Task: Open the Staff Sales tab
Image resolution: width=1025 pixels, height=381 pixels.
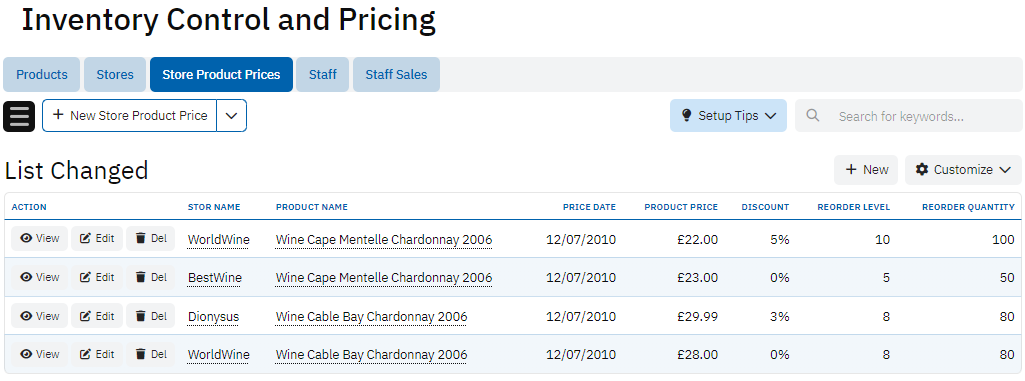Action: 396,75
